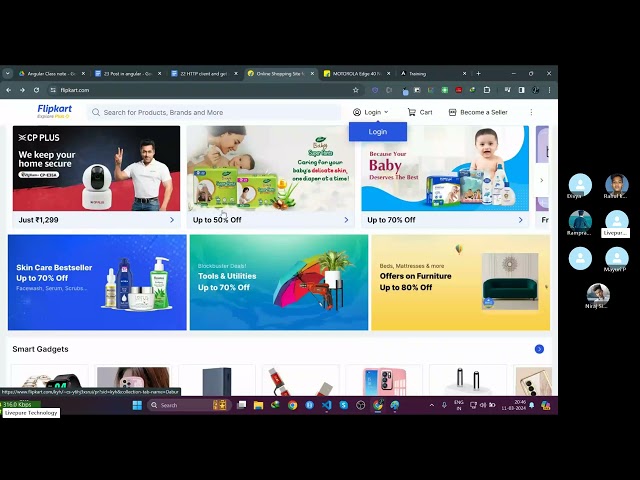
Task: Click the blue Login button in the popup
Action: [378, 132]
